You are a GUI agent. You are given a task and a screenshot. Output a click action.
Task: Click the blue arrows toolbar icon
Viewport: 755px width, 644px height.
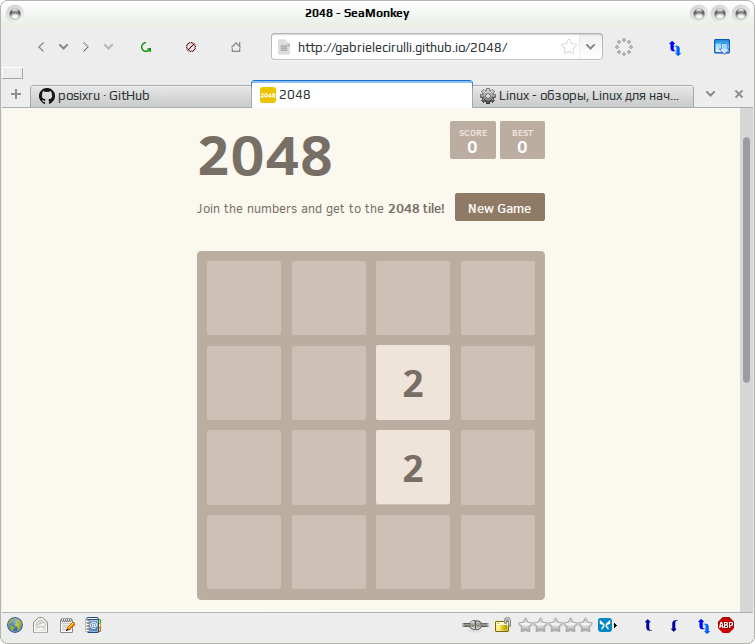click(x=675, y=48)
